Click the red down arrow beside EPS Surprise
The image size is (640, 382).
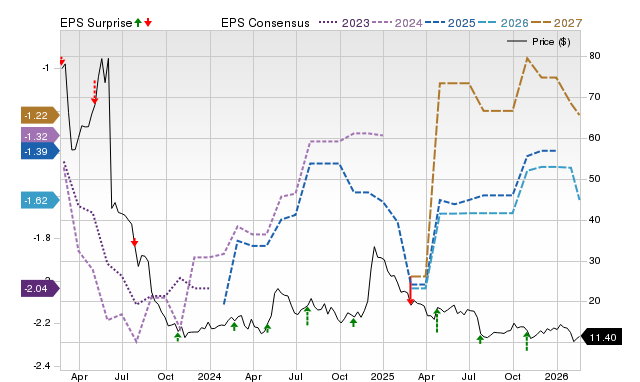tap(148, 23)
